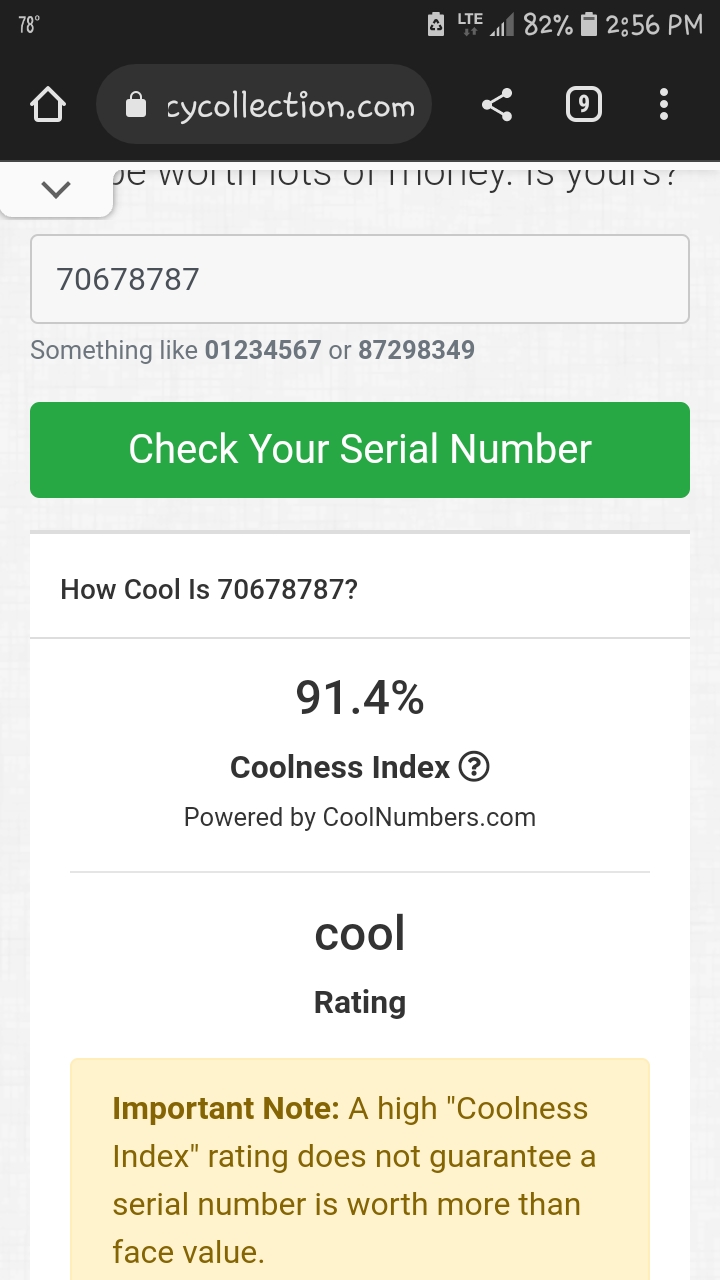This screenshot has height=1280, width=720.
Task: Tap the battery saver icon in status bar
Action: 436,25
